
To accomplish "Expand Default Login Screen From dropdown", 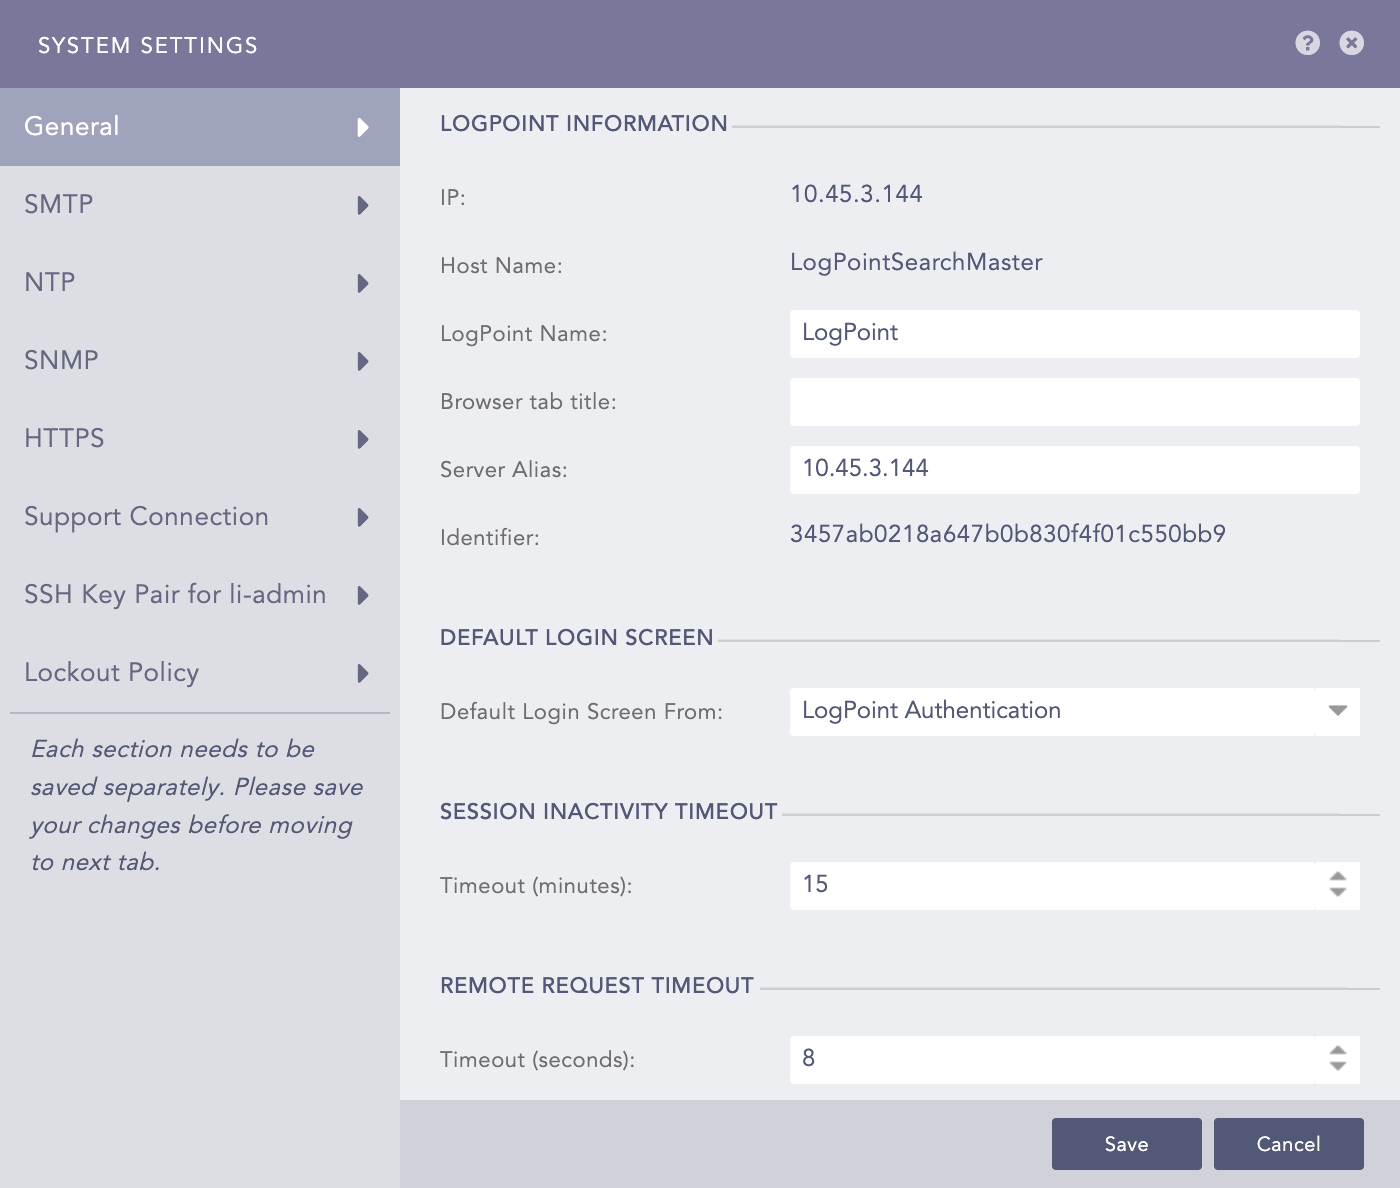I will pyautogui.click(x=1052, y=711).
